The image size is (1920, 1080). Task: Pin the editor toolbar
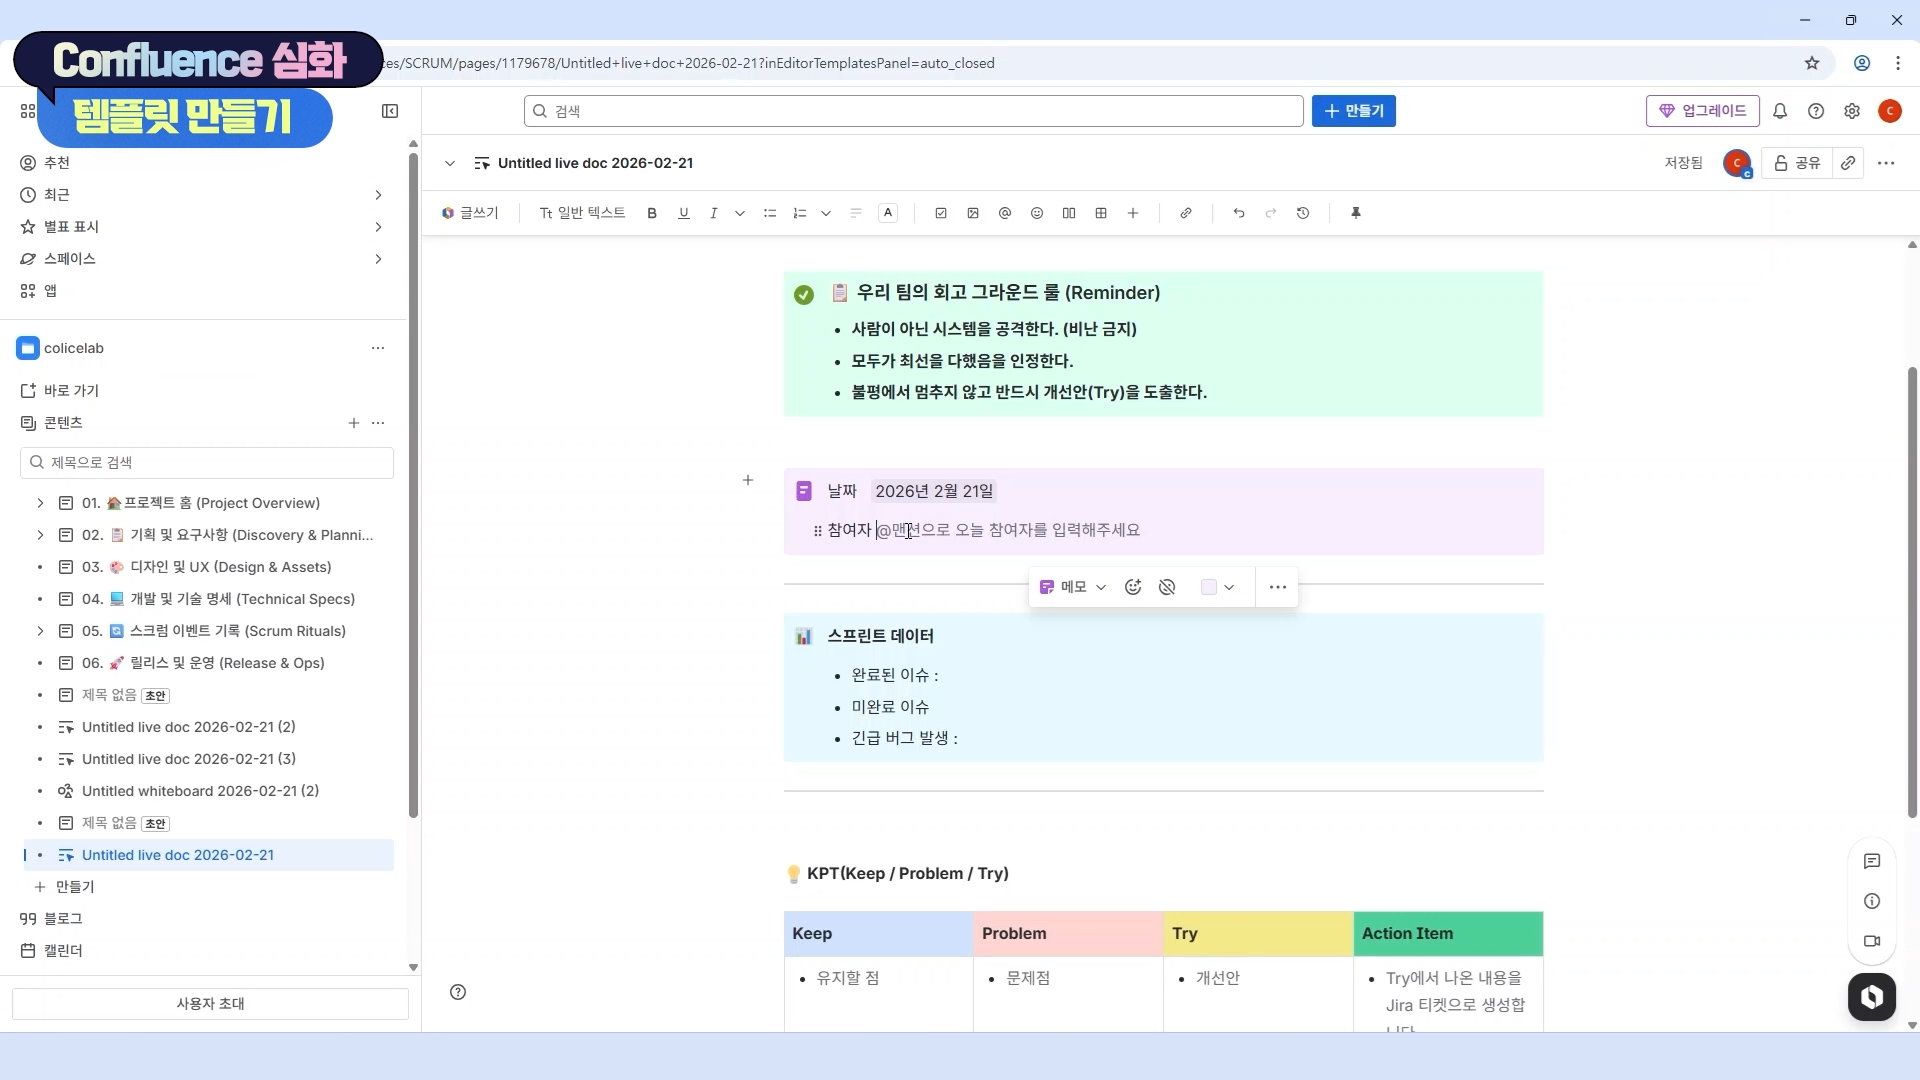click(1356, 213)
